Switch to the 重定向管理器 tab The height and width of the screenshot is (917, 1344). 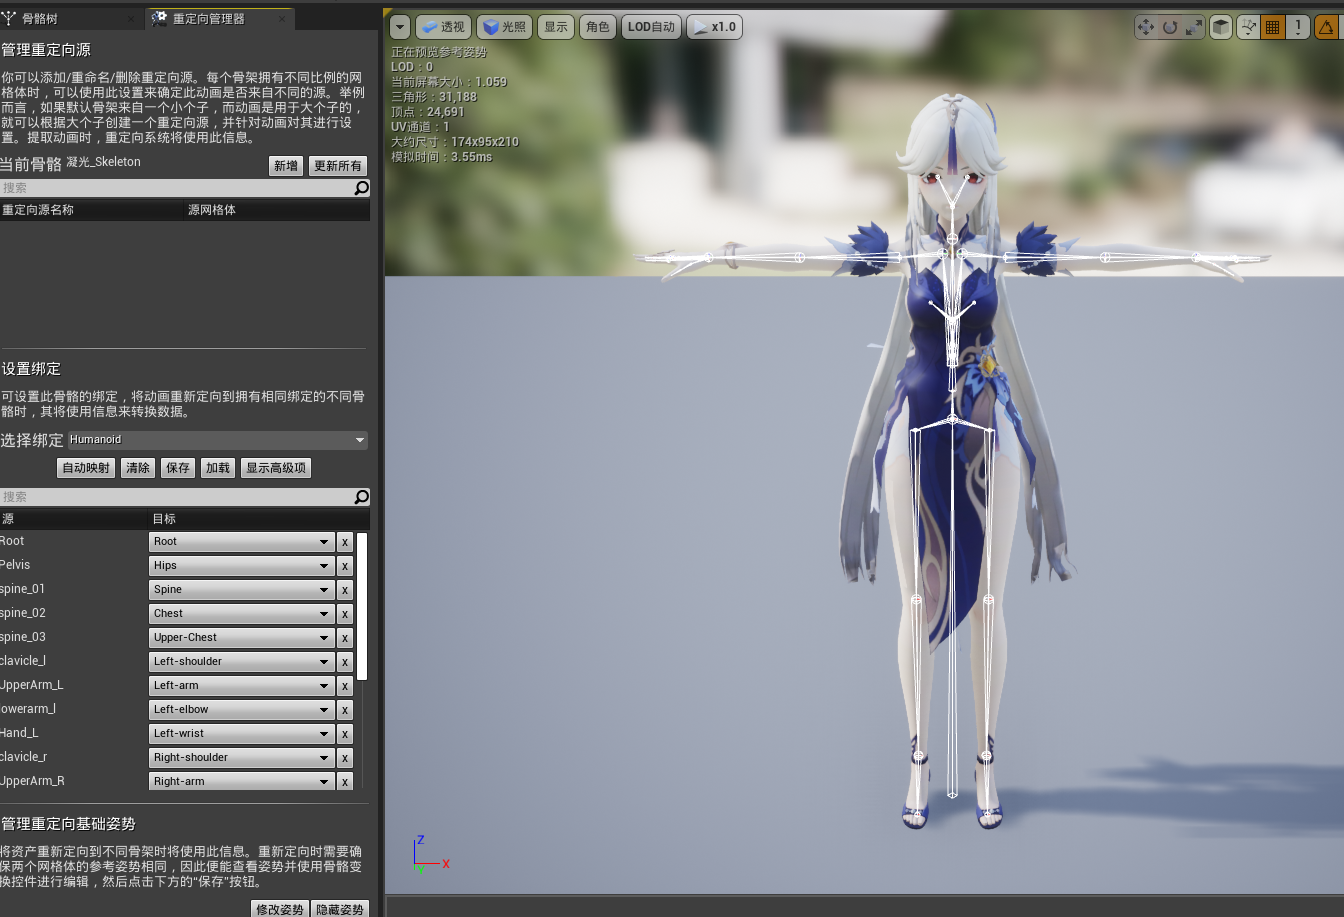click(220, 19)
